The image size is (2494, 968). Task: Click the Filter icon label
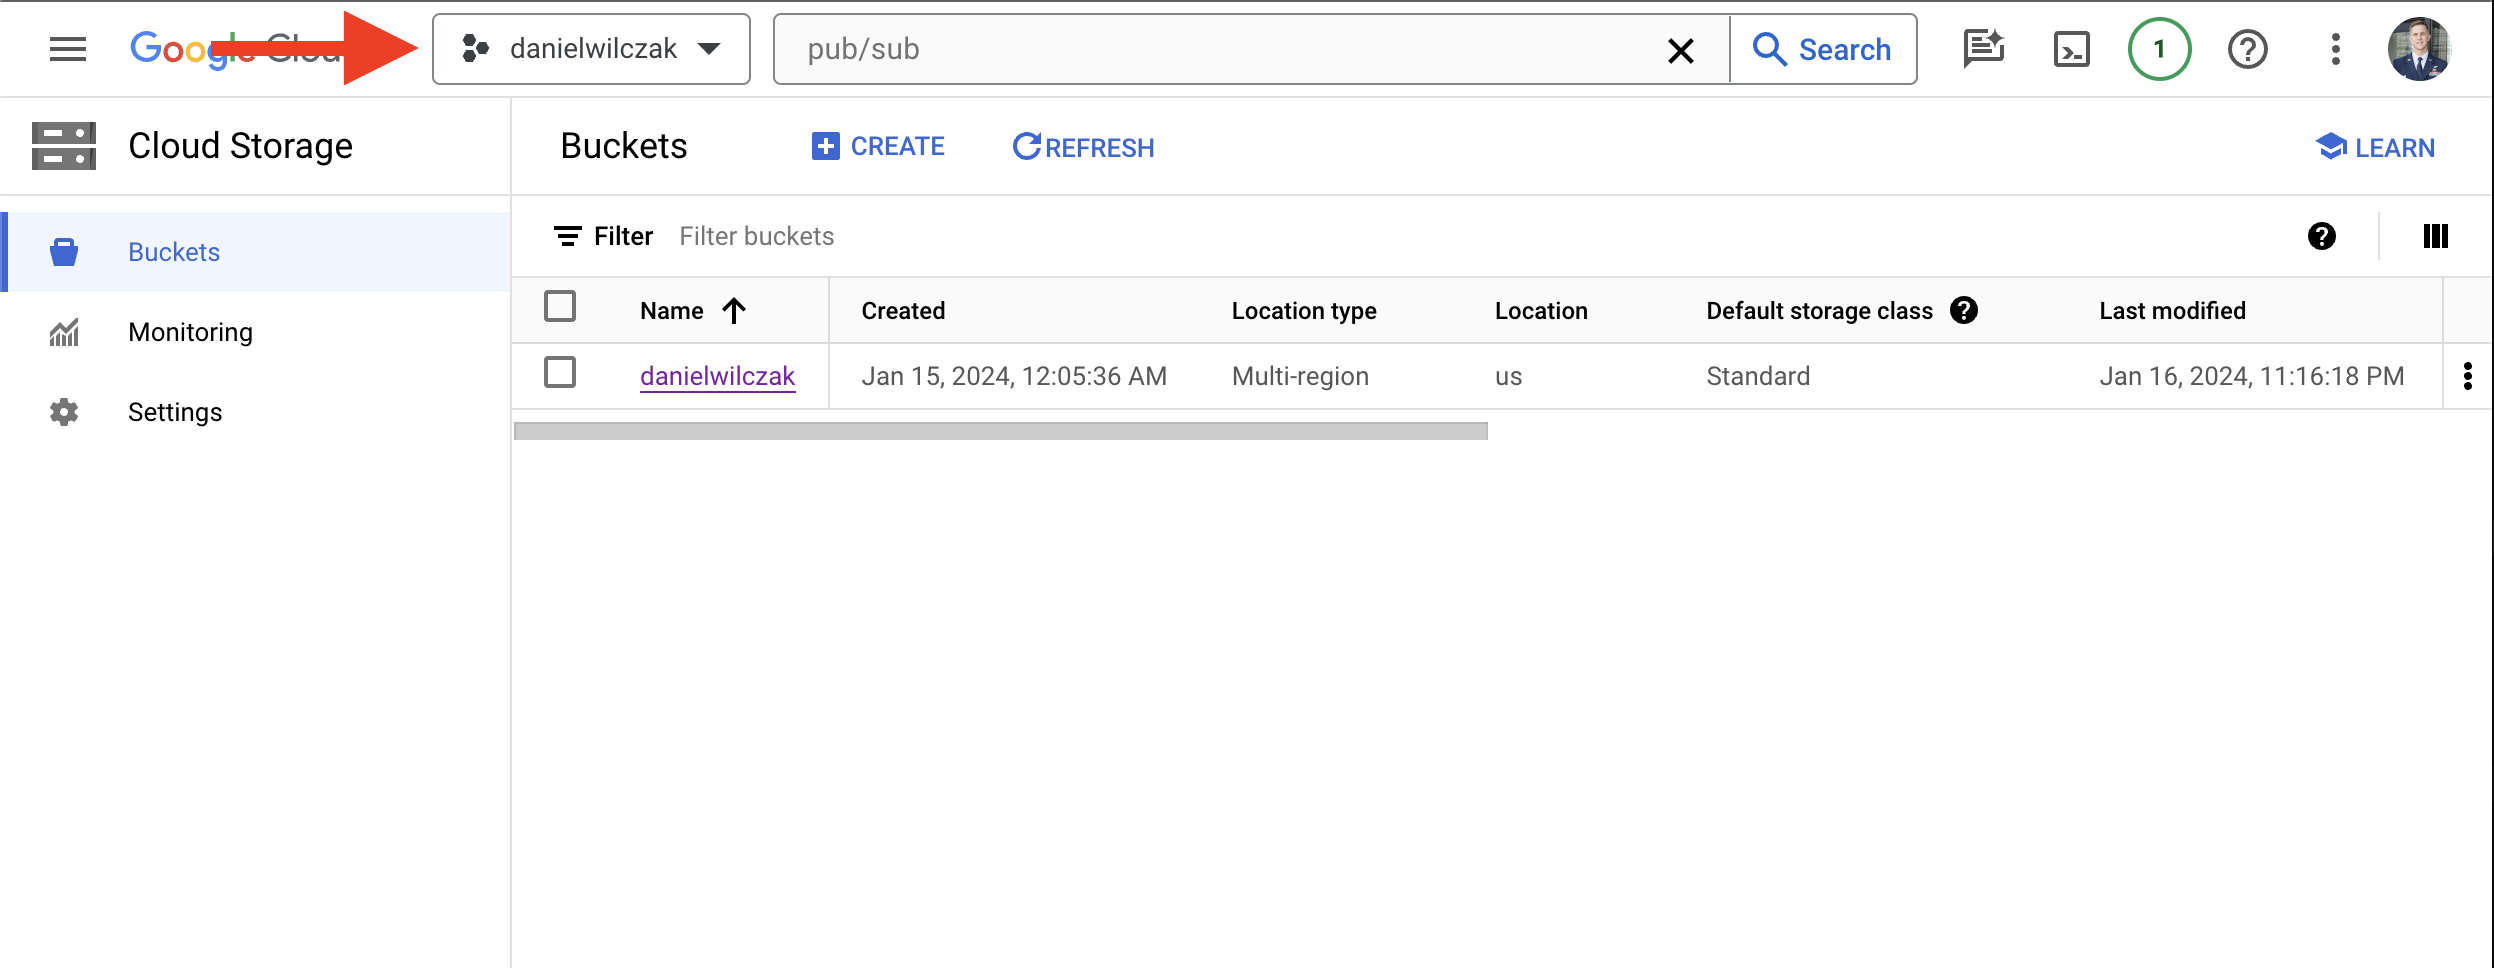point(603,236)
